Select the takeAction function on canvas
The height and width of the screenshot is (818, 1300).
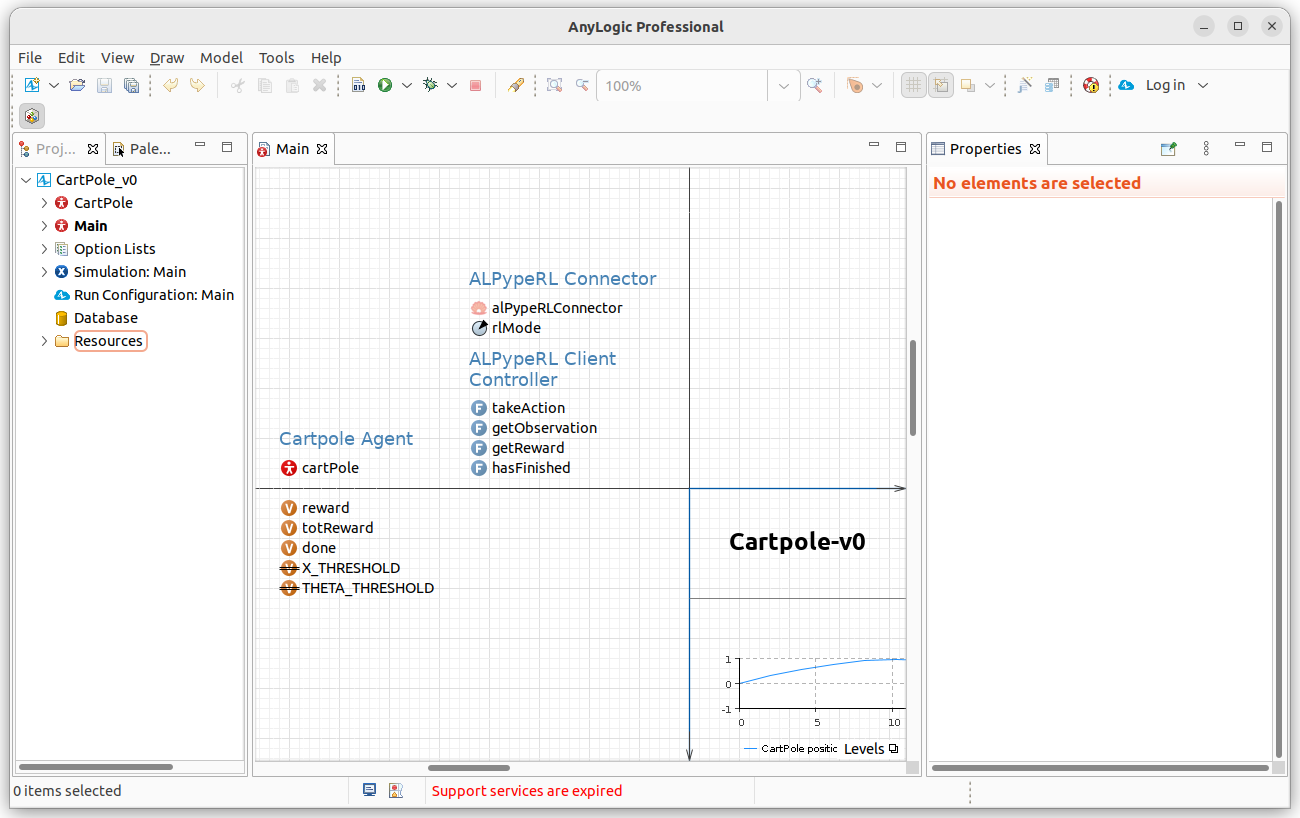[518, 408]
